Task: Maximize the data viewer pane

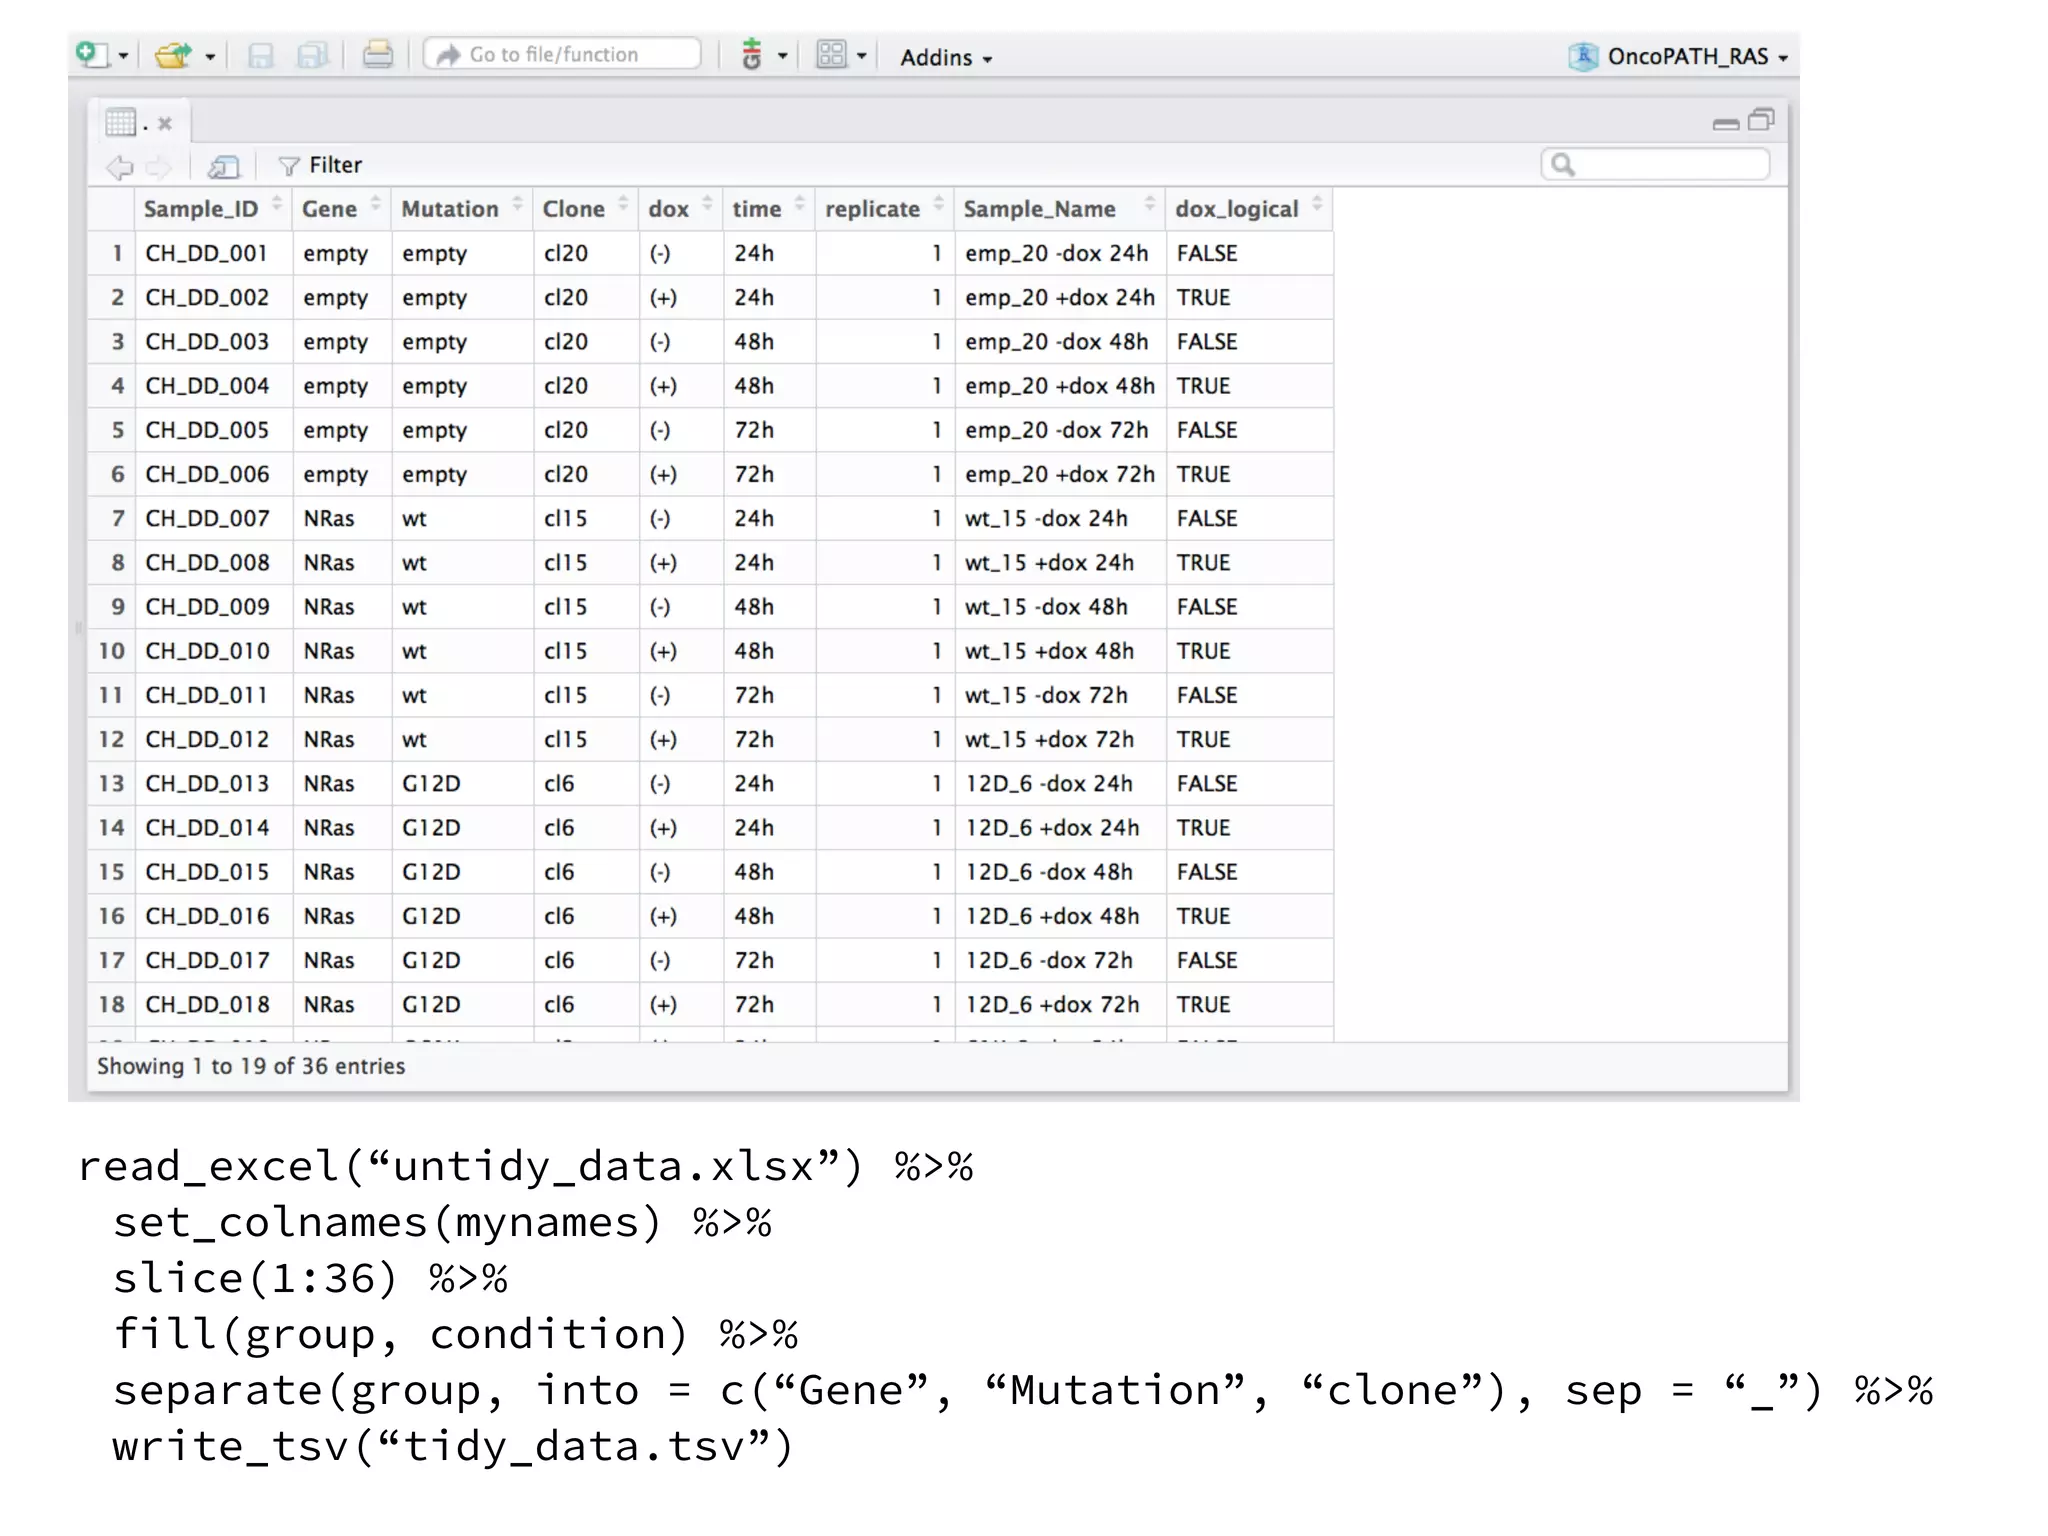Action: [x=1761, y=120]
